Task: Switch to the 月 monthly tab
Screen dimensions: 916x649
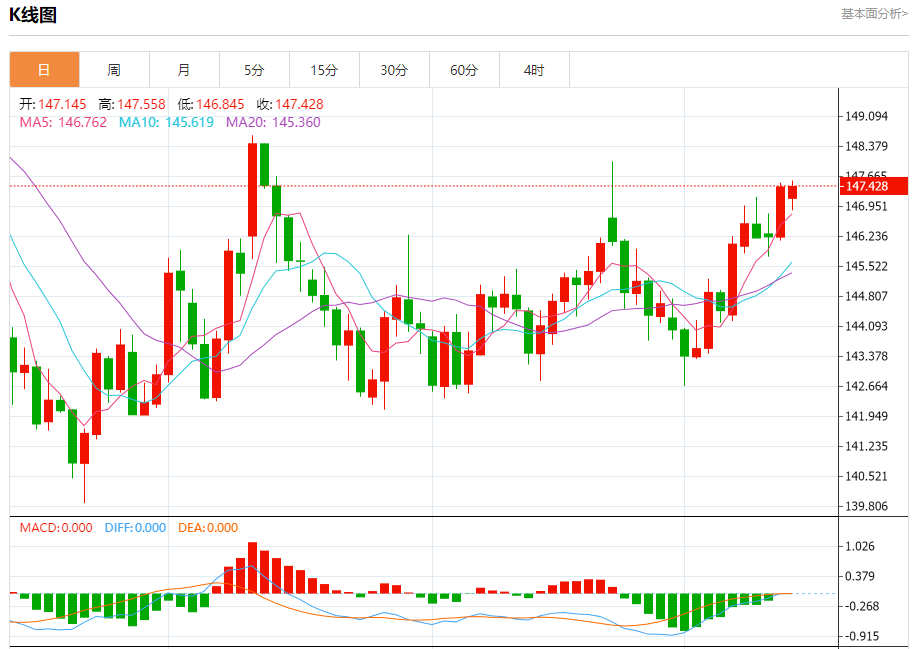Action: [x=185, y=70]
